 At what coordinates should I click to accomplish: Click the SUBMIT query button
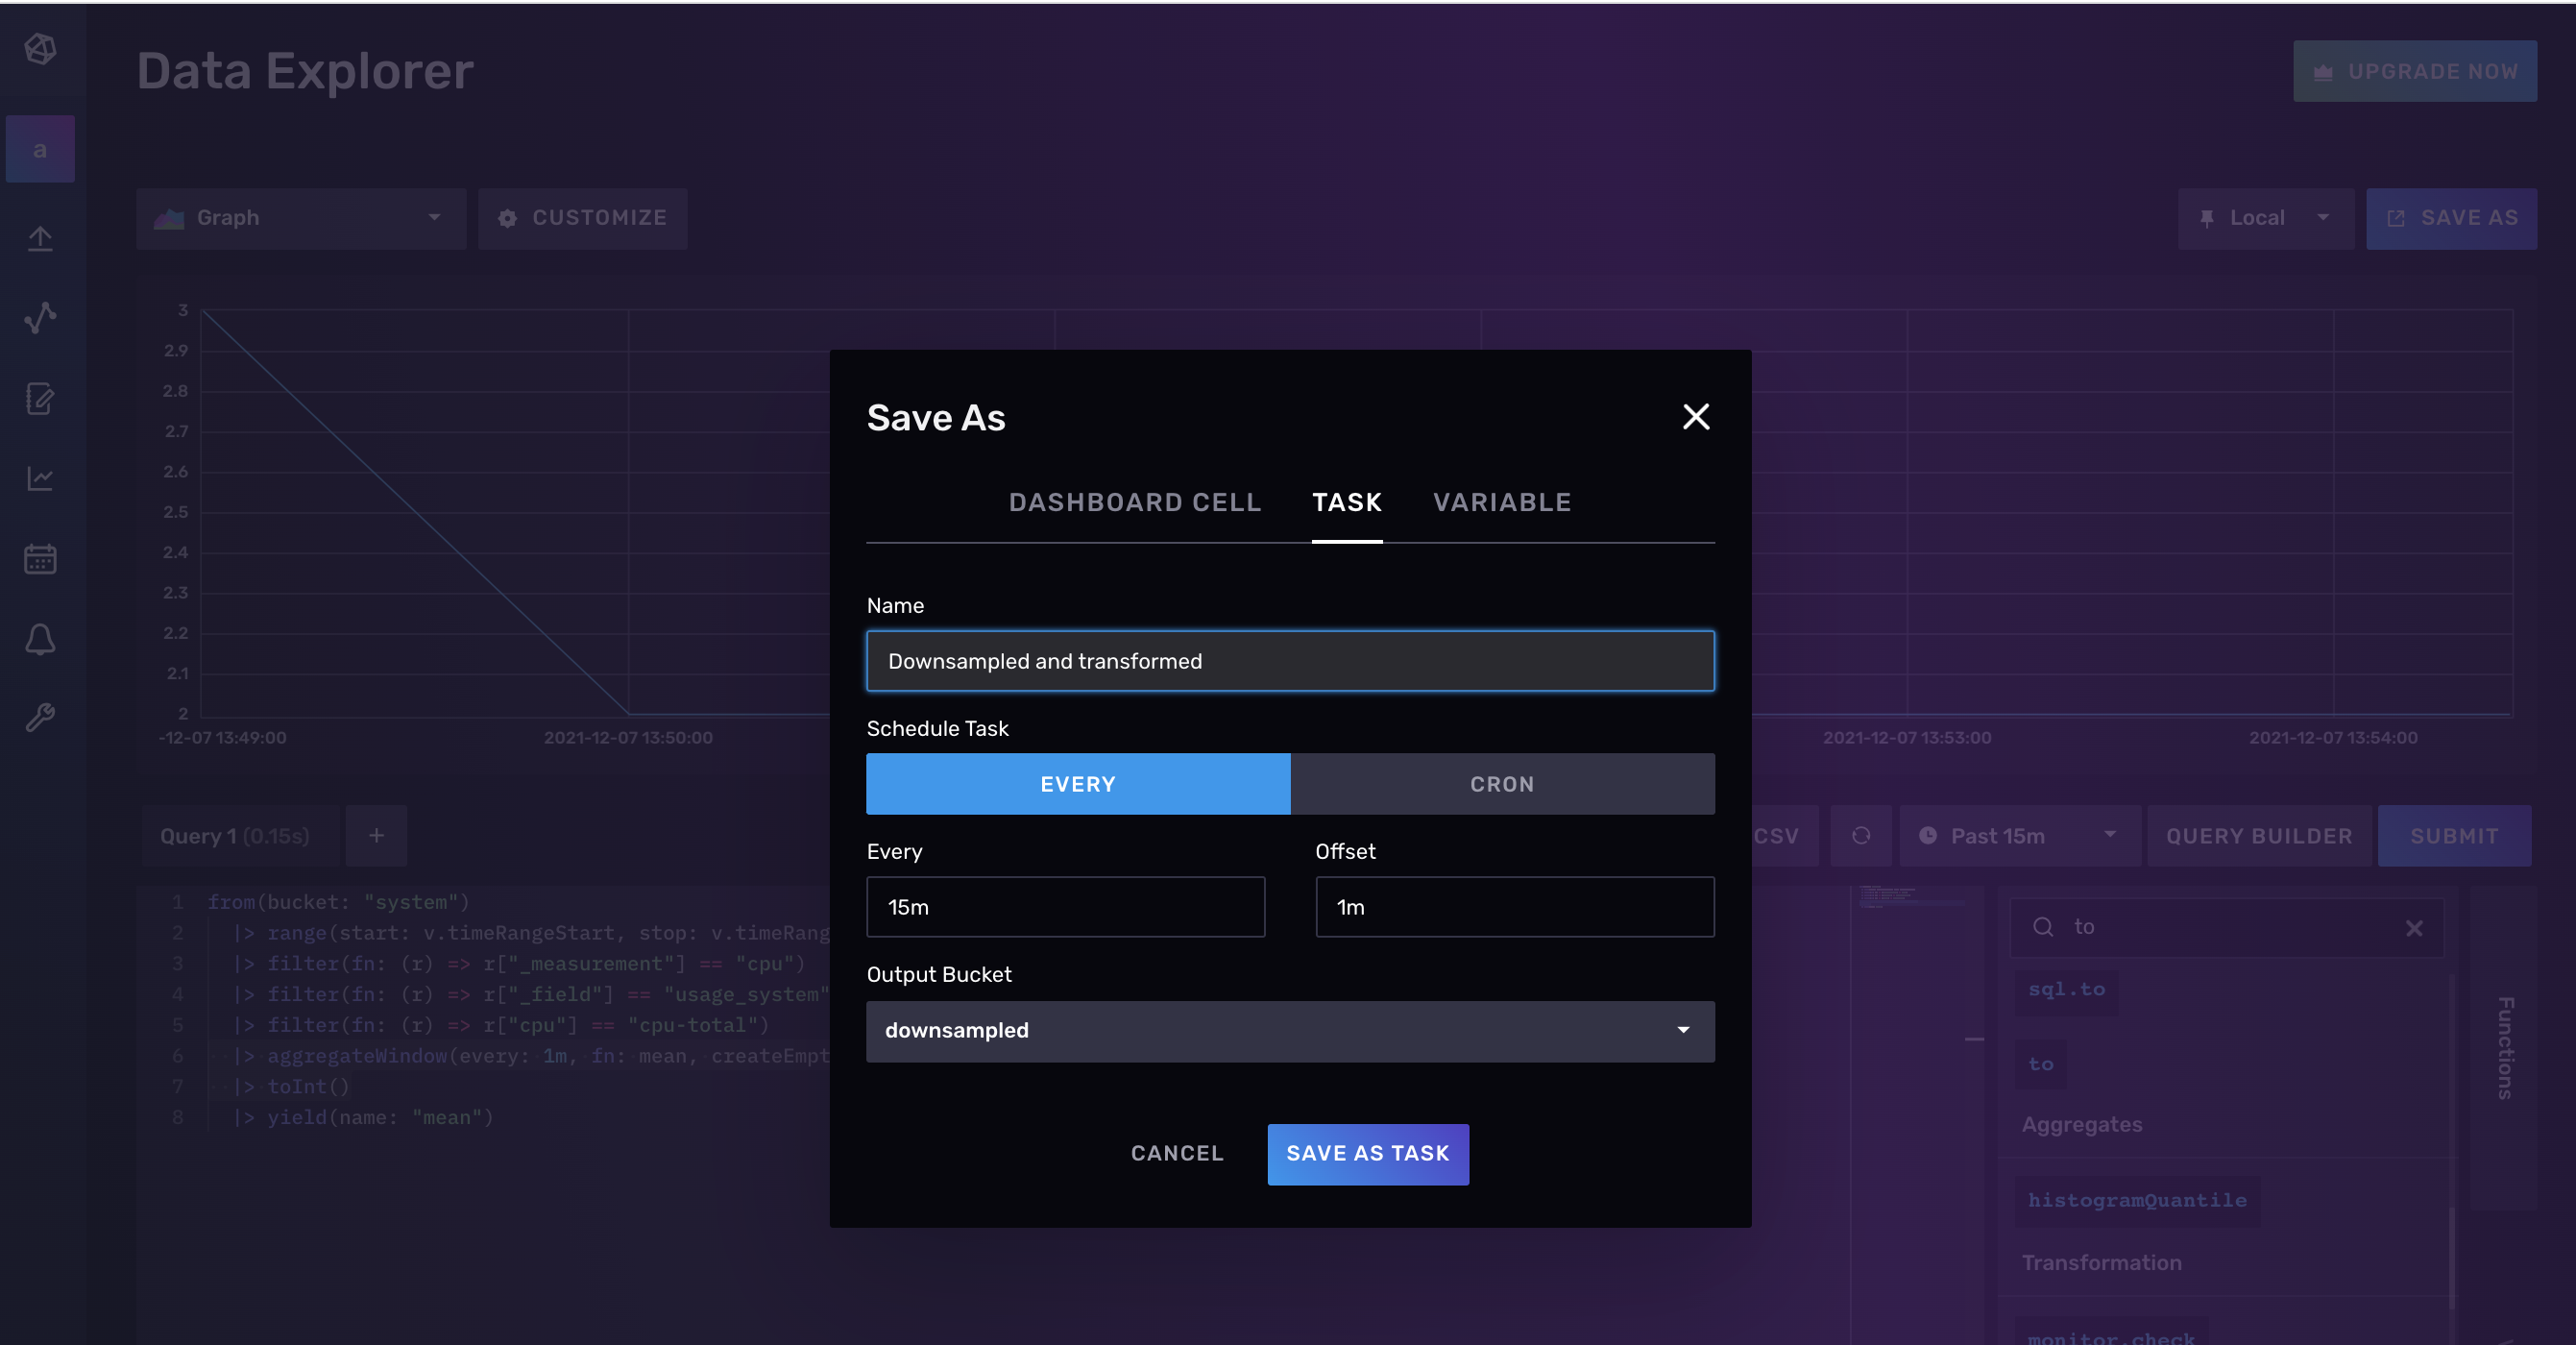point(2455,835)
